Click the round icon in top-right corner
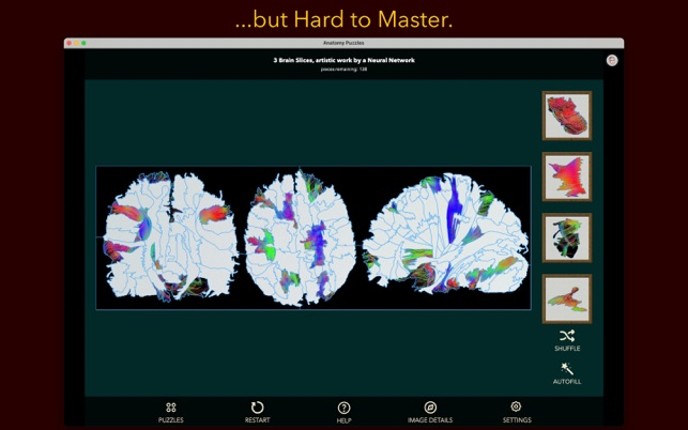688x430 pixels. click(612, 60)
